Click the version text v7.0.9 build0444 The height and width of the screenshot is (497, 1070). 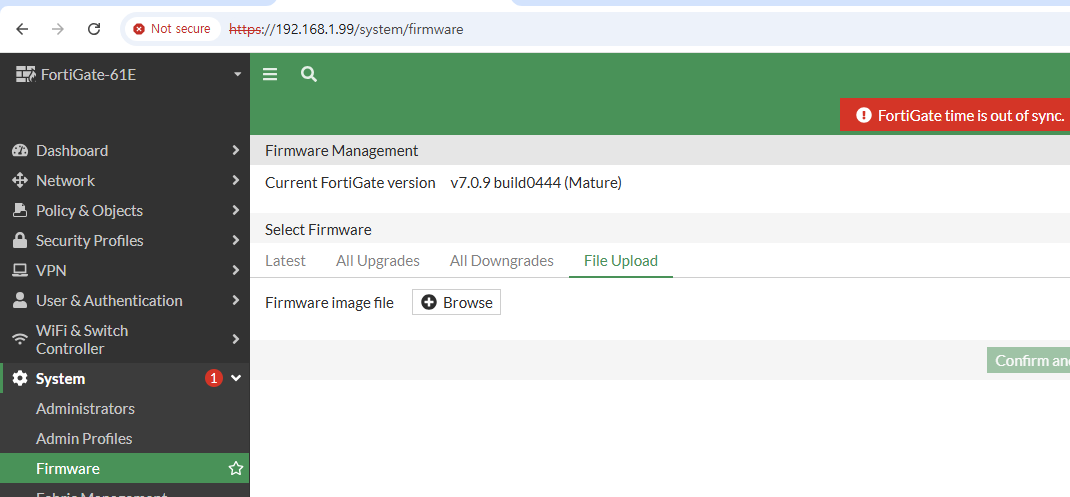536,183
